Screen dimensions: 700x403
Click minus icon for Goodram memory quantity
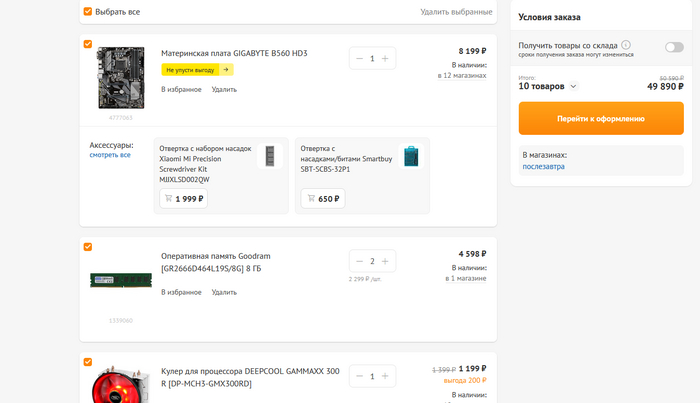[360, 261]
